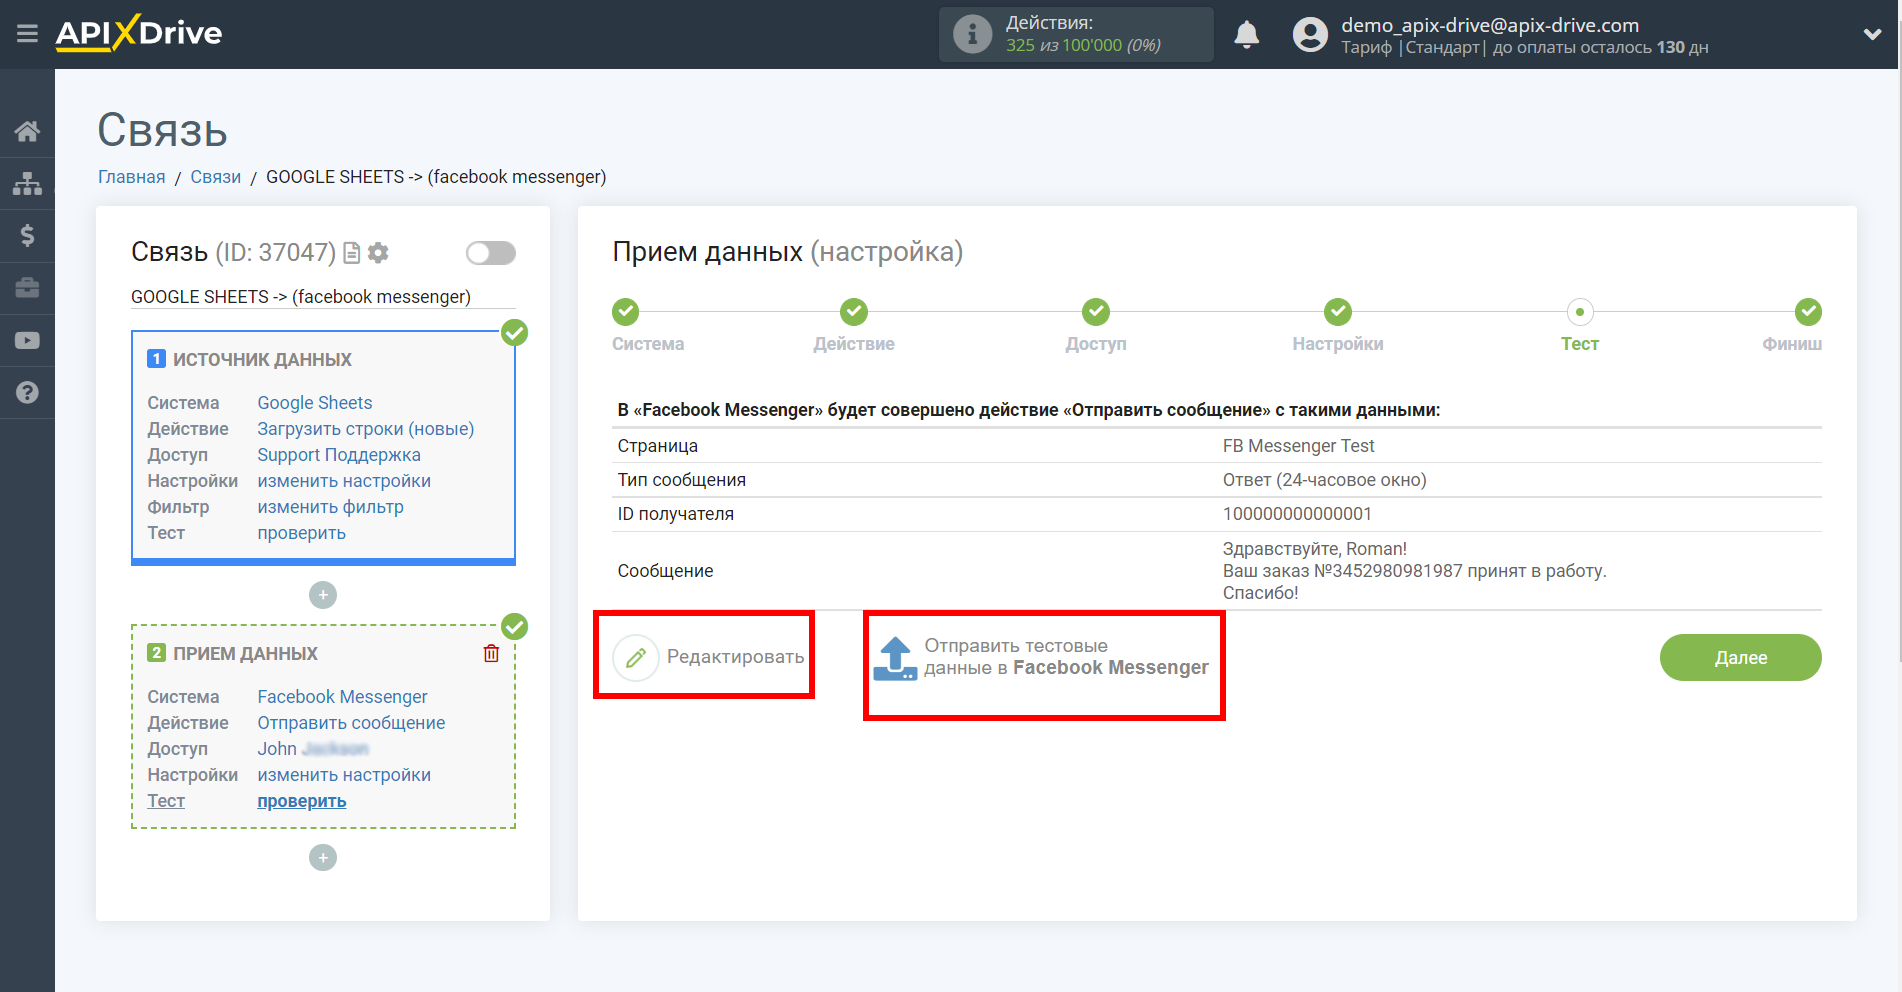This screenshot has width=1902, height=992.
Task: Click Отправить сообщение action link
Action: pos(351,723)
